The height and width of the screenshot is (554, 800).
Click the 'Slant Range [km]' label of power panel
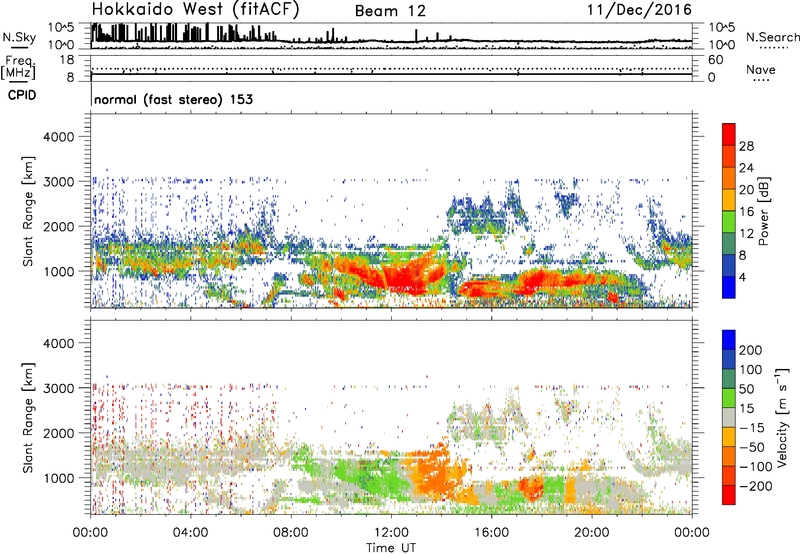[29, 211]
